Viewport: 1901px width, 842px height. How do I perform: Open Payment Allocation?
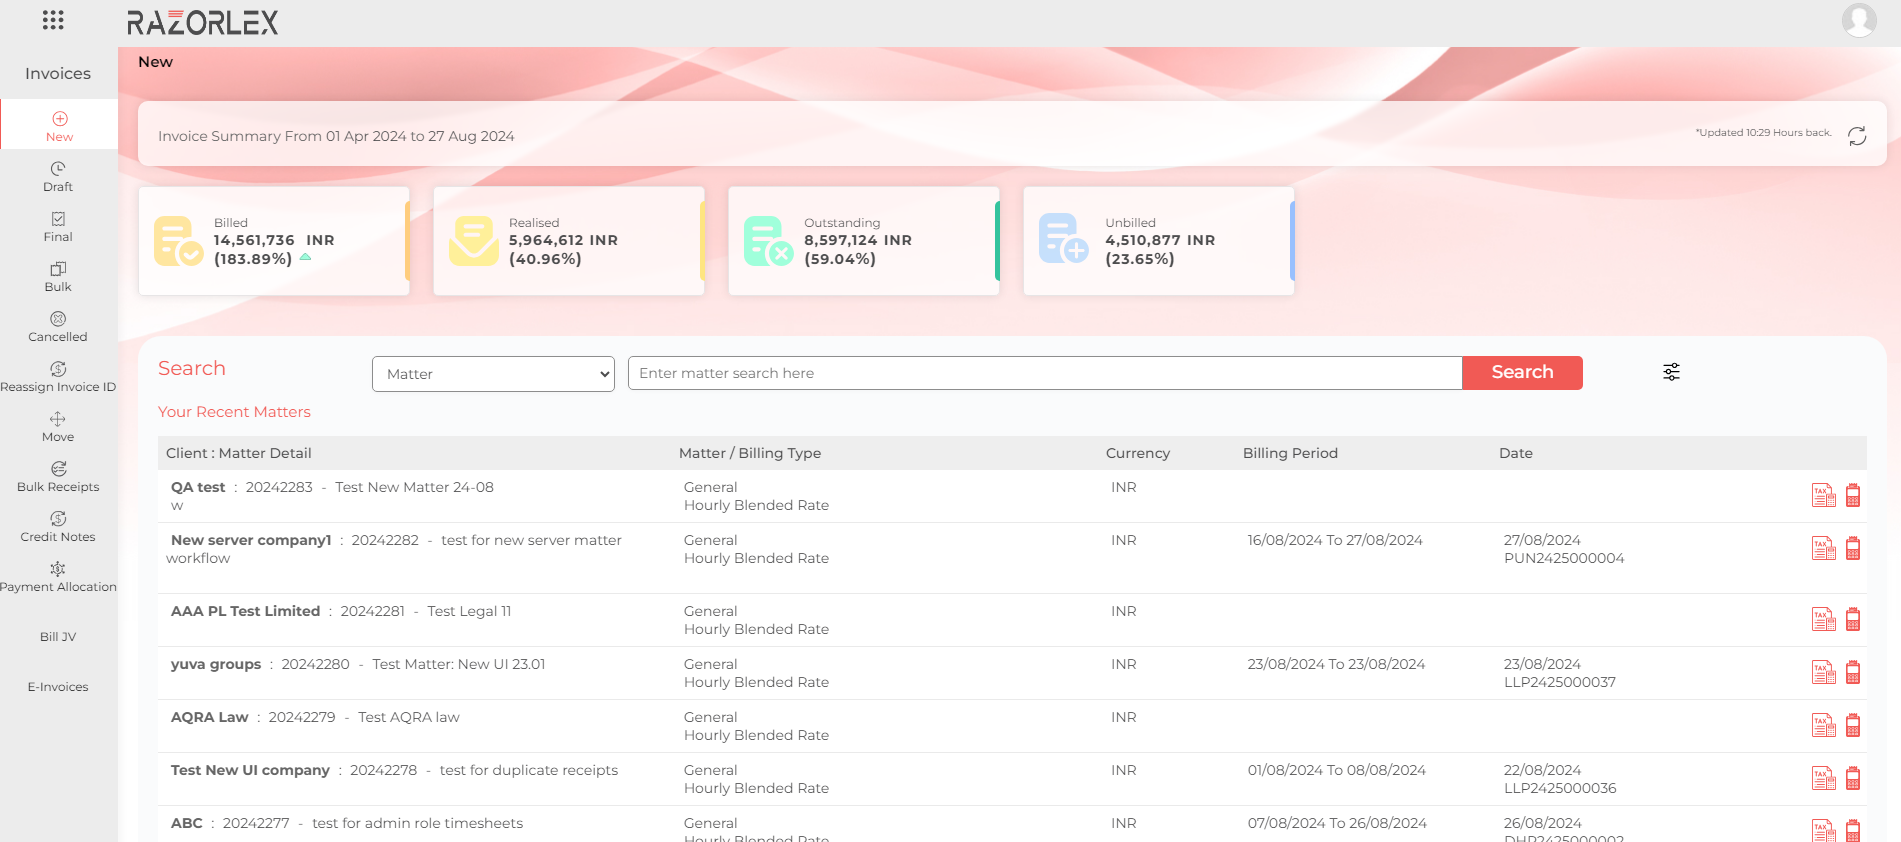coord(58,577)
